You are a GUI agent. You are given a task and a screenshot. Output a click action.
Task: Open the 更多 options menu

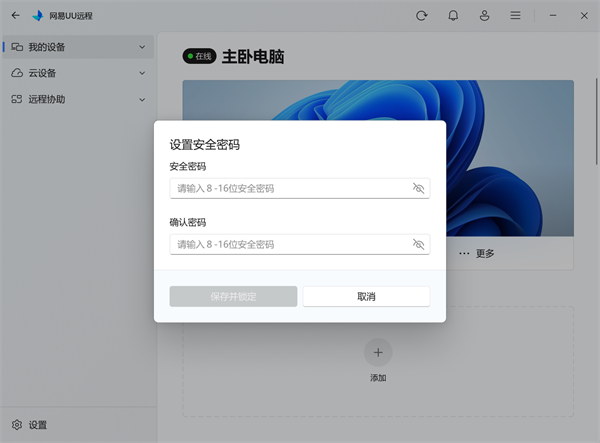(477, 253)
